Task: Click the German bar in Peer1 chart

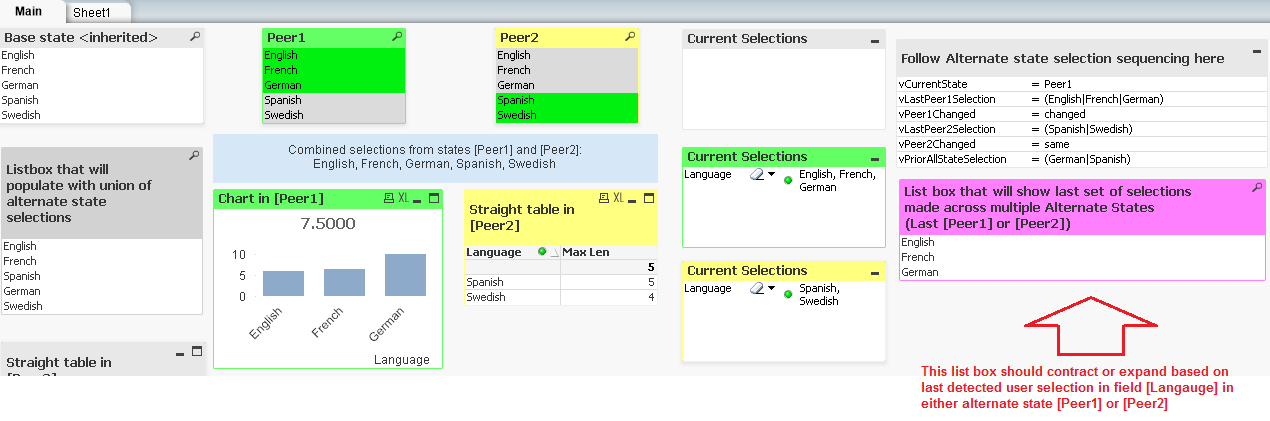Action: click(x=405, y=275)
